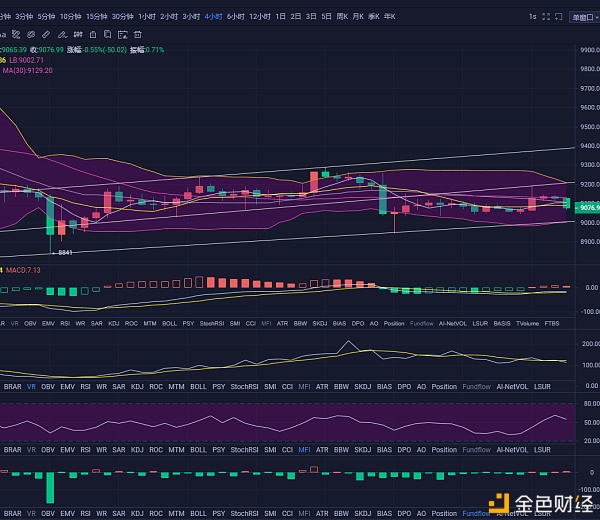
Task: Click highlighted MFI tab below the MFI panel
Action: (x=304, y=450)
